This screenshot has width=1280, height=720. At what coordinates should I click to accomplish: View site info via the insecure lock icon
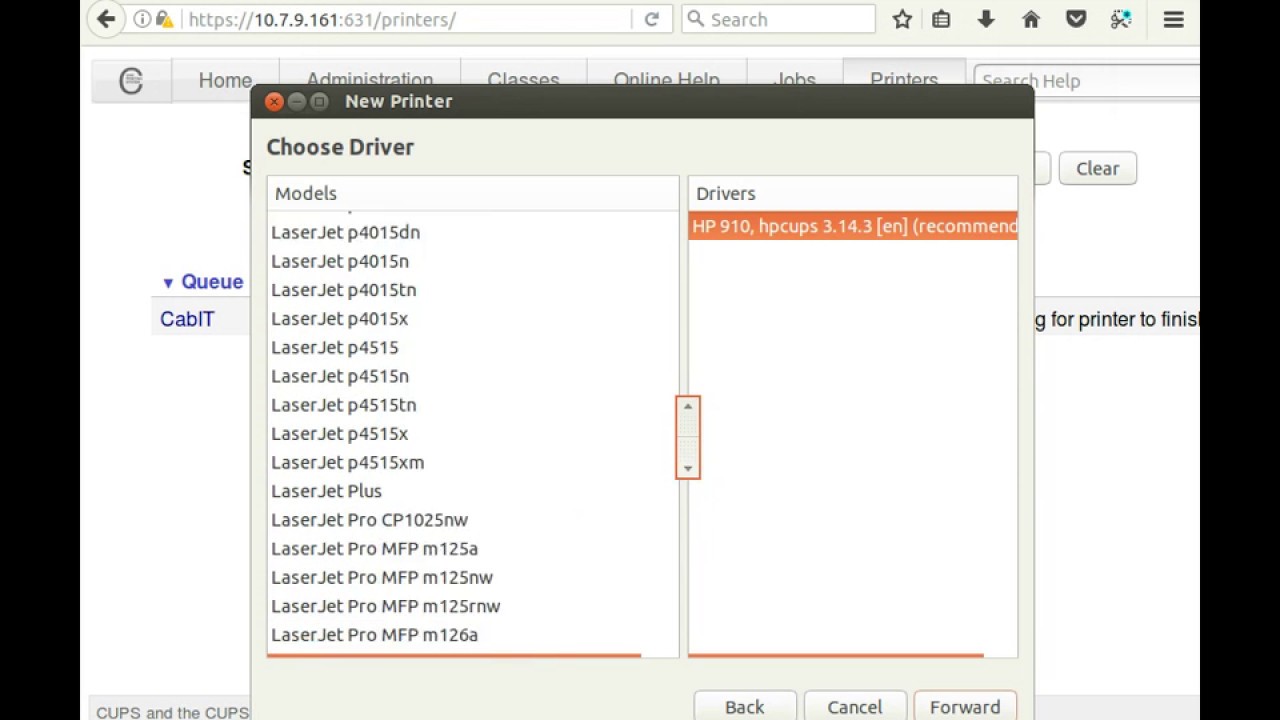[x=165, y=19]
